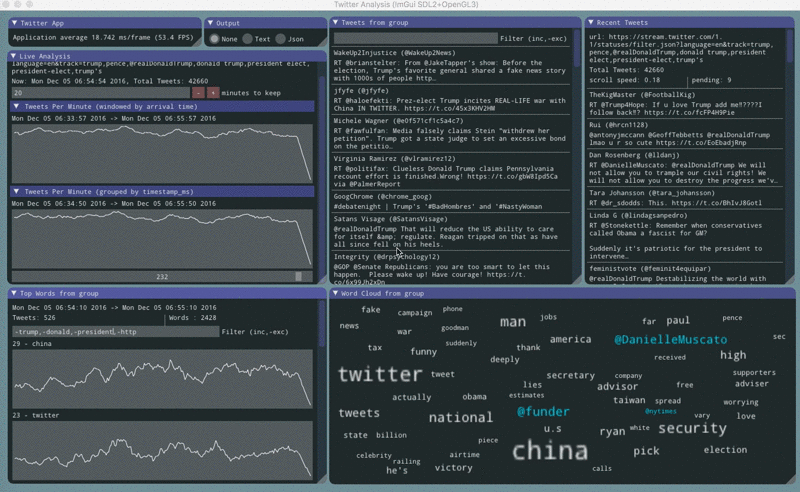800x492 pixels.
Task: Click the resize grip of Recent Tweets panel
Action: click(790, 280)
